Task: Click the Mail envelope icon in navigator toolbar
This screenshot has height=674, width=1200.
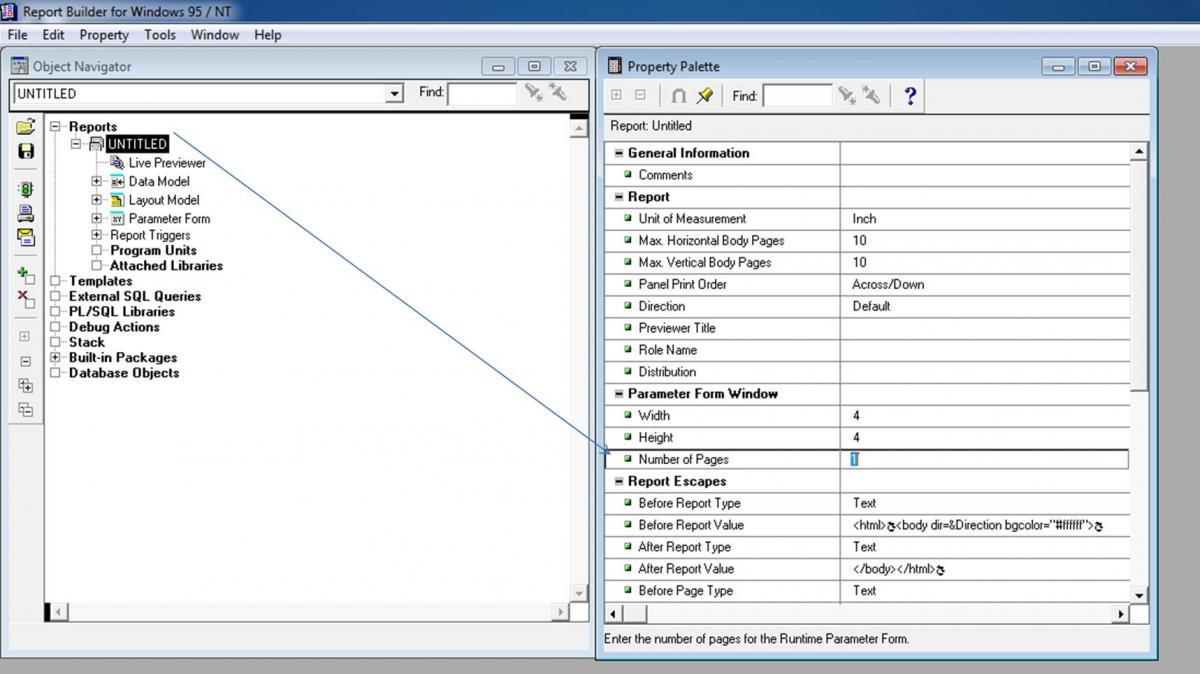Action: [x=26, y=237]
